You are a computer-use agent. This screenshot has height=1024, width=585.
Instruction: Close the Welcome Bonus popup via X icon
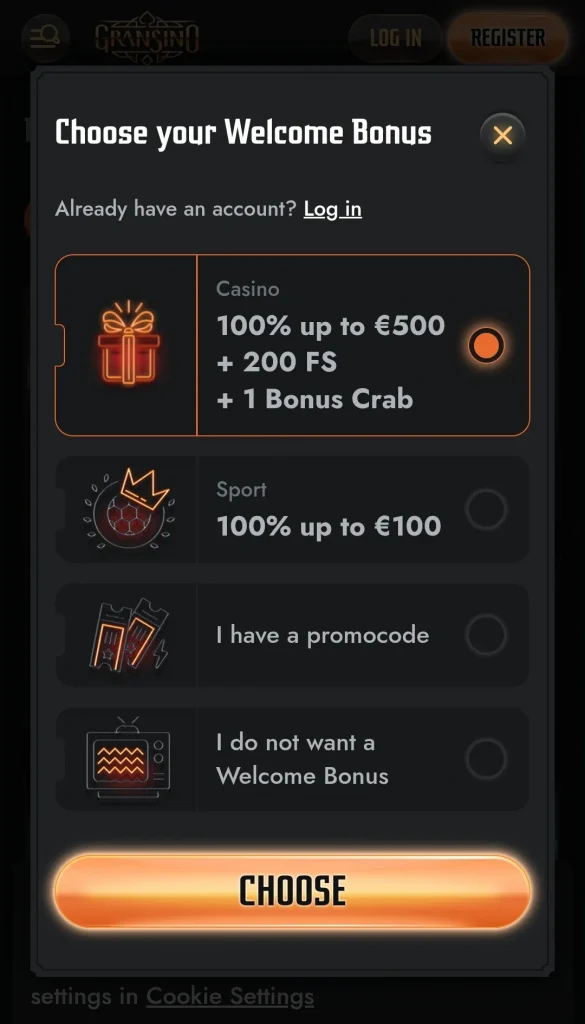502,135
